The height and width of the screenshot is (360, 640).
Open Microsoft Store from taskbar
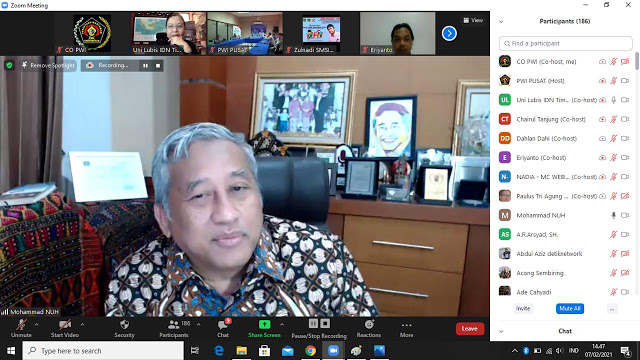pyautogui.click(x=264, y=351)
